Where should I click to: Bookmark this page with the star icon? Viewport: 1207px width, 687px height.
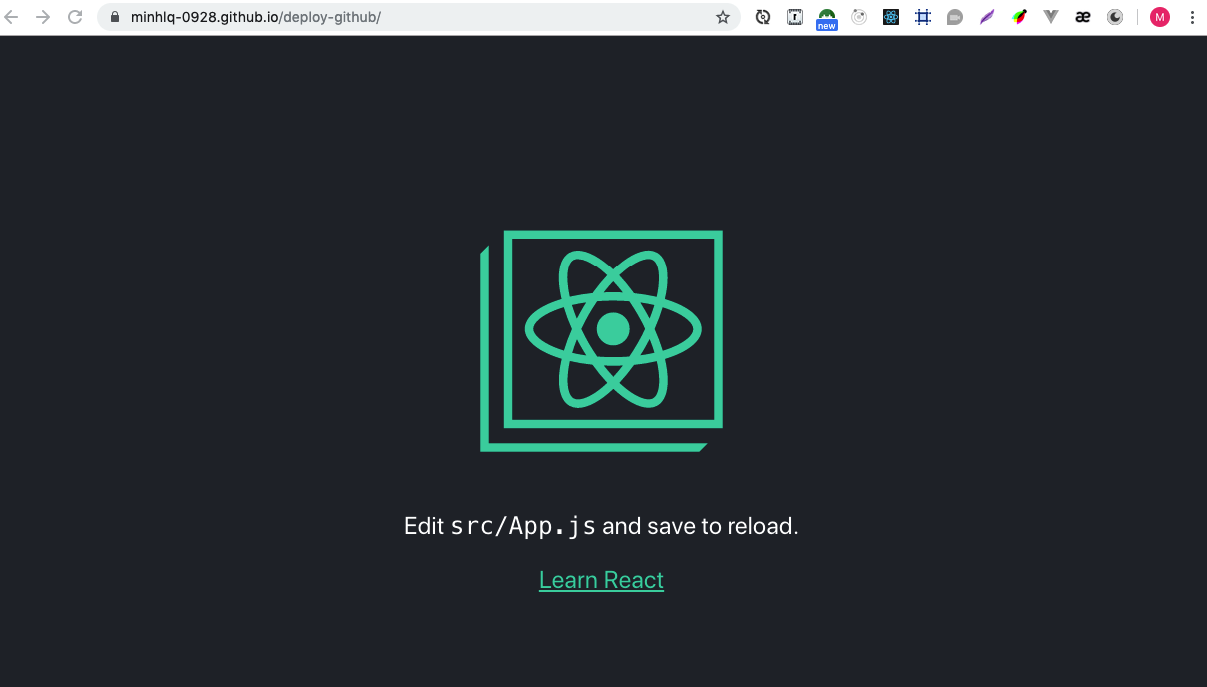click(x=722, y=17)
